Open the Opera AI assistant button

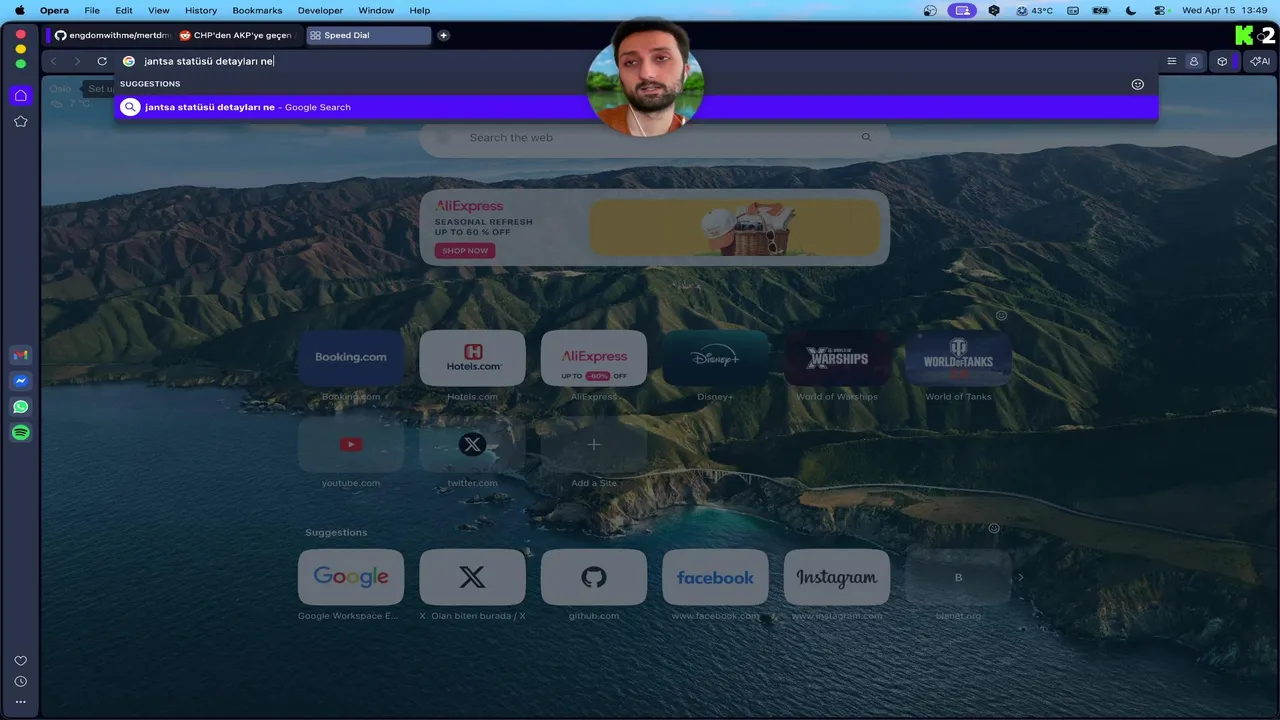pyautogui.click(x=1260, y=61)
